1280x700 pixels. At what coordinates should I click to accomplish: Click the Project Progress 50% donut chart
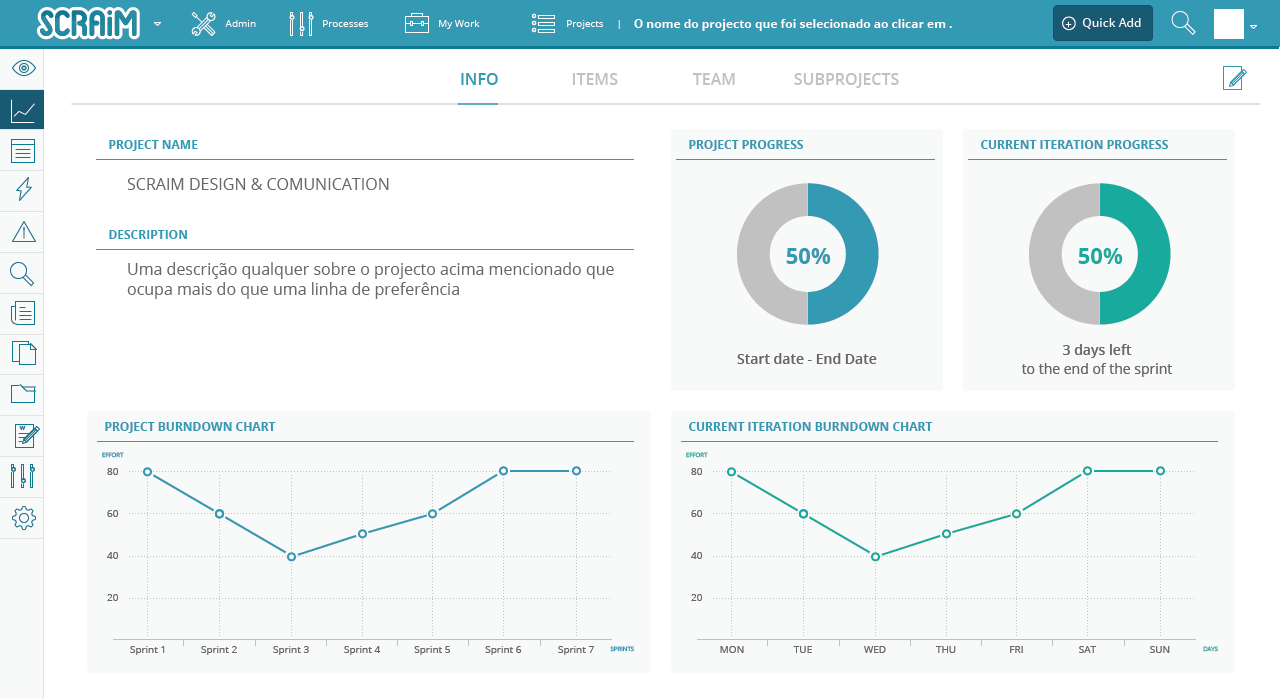(x=807, y=254)
